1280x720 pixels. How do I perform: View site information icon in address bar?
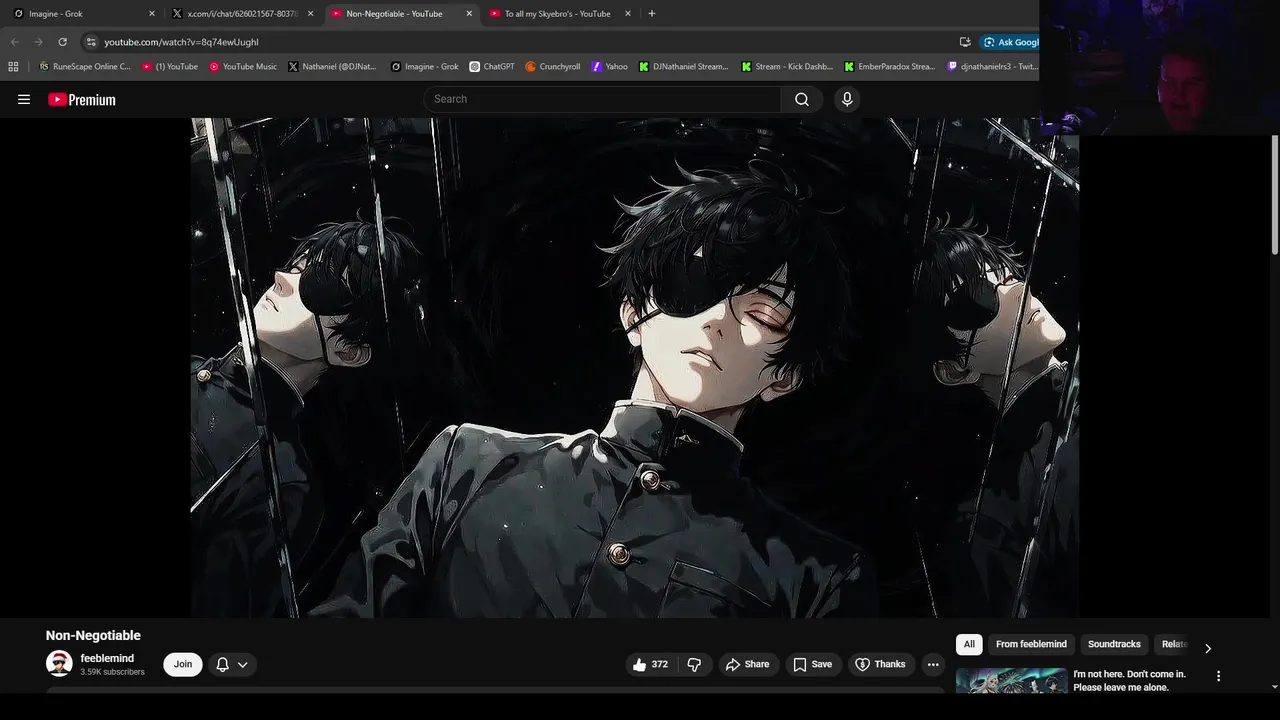click(91, 42)
